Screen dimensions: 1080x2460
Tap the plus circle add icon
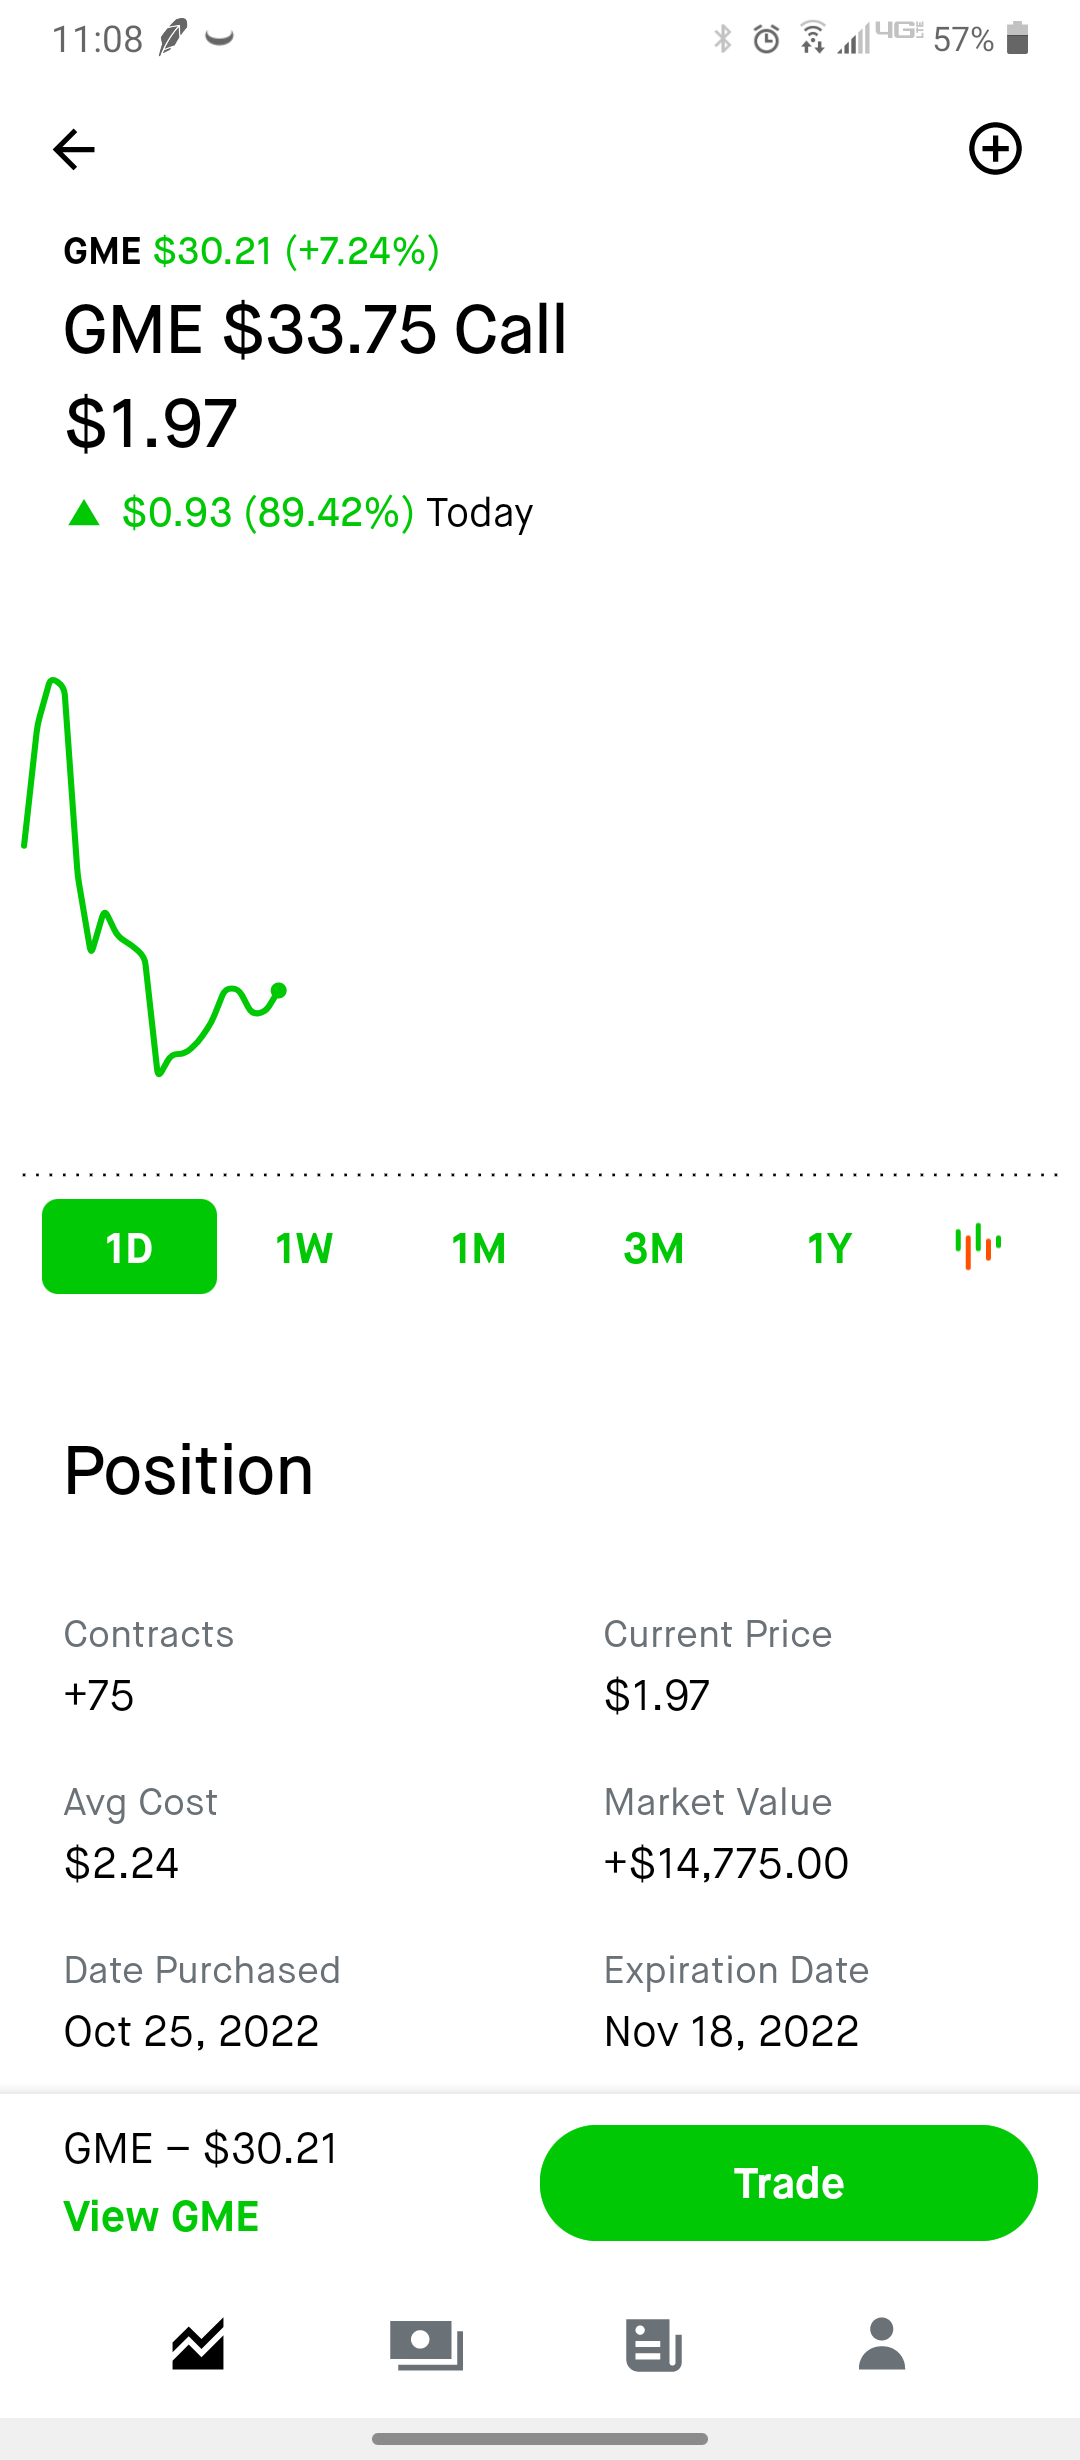[995, 149]
